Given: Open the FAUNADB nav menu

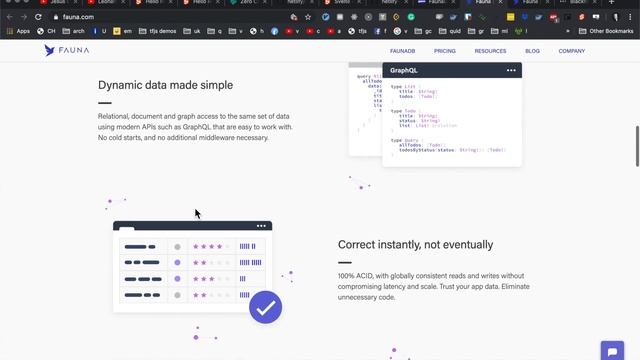Looking at the screenshot, I should pyautogui.click(x=402, y=51).
